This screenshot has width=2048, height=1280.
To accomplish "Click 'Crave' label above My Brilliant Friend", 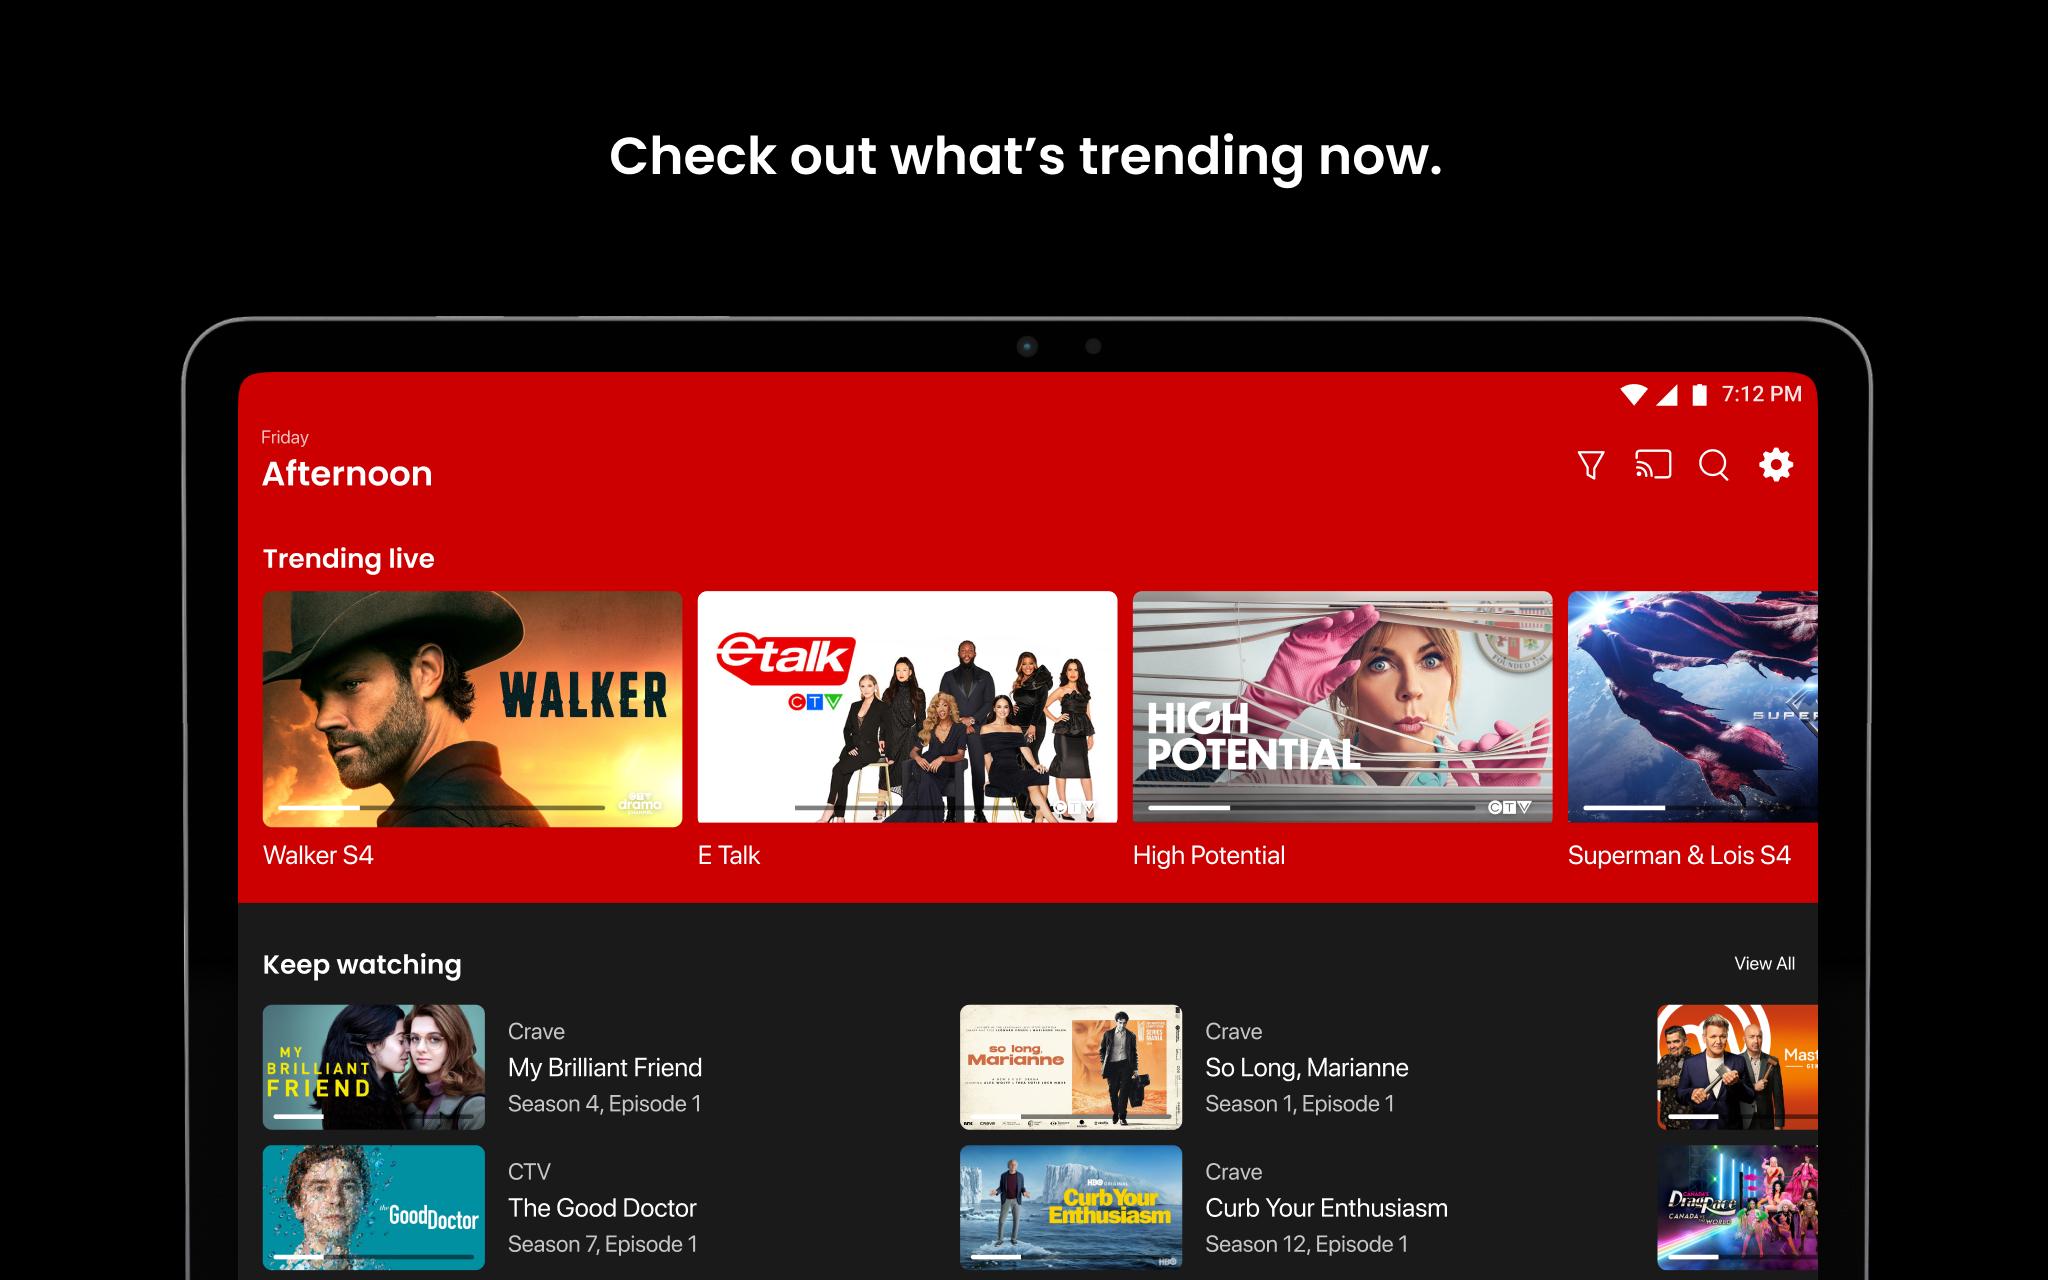I will pyautogui.click(x=536, y=1031).
